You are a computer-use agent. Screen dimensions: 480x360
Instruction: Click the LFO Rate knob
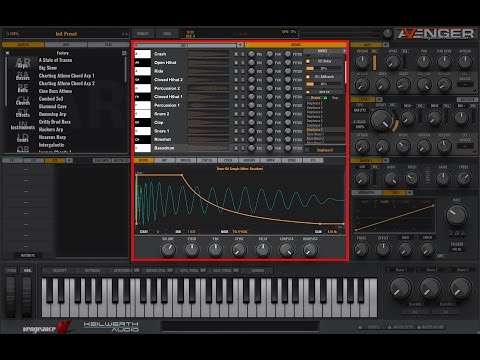(x=457, y=215)
